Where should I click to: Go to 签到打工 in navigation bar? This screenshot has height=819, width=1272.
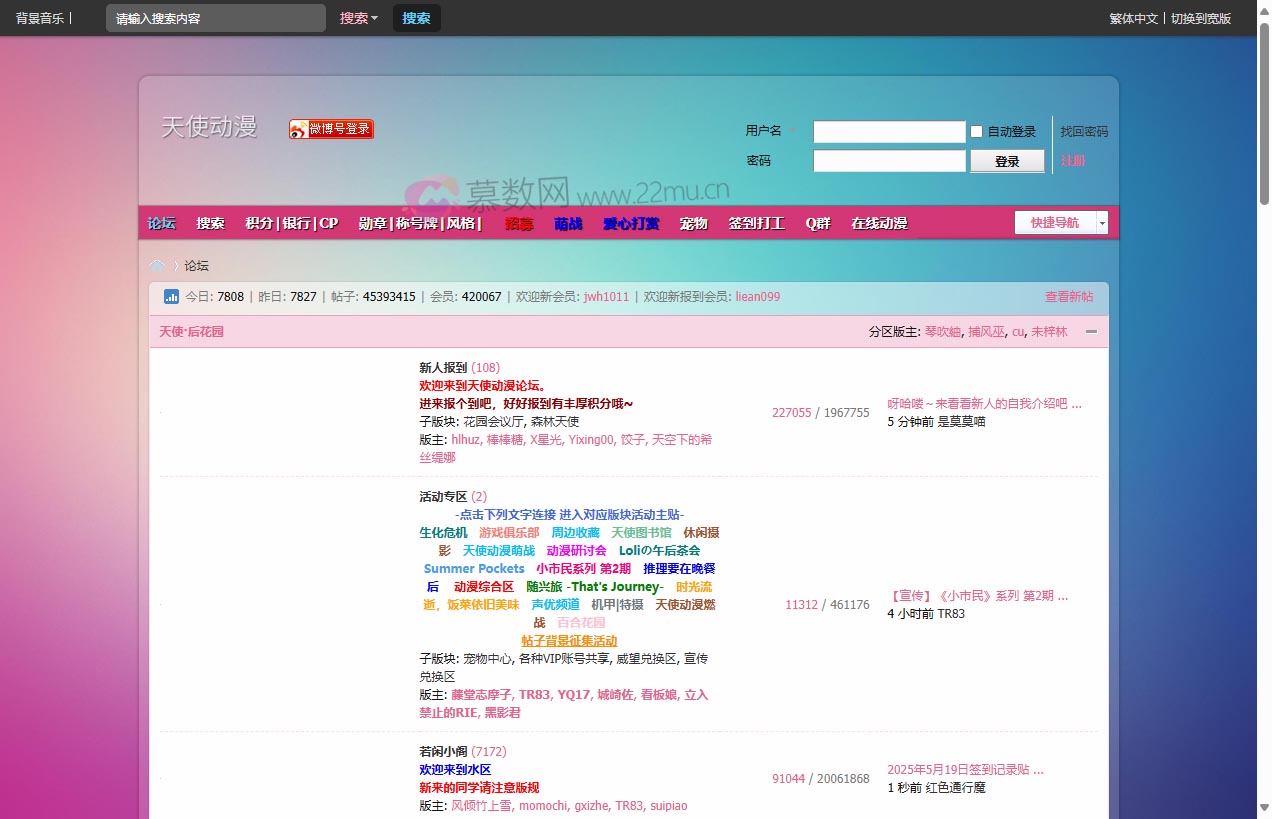coord(756,224)
